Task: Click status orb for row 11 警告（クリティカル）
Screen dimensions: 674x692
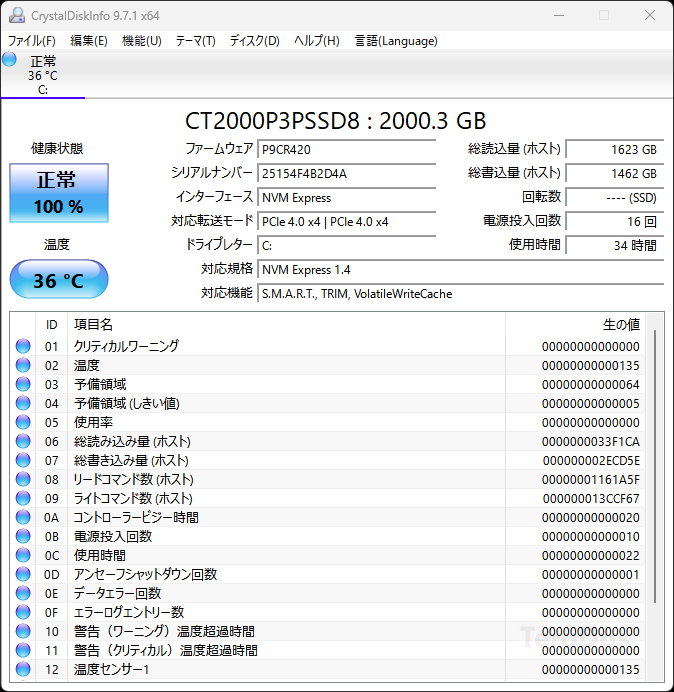Action: pos(23,650)
